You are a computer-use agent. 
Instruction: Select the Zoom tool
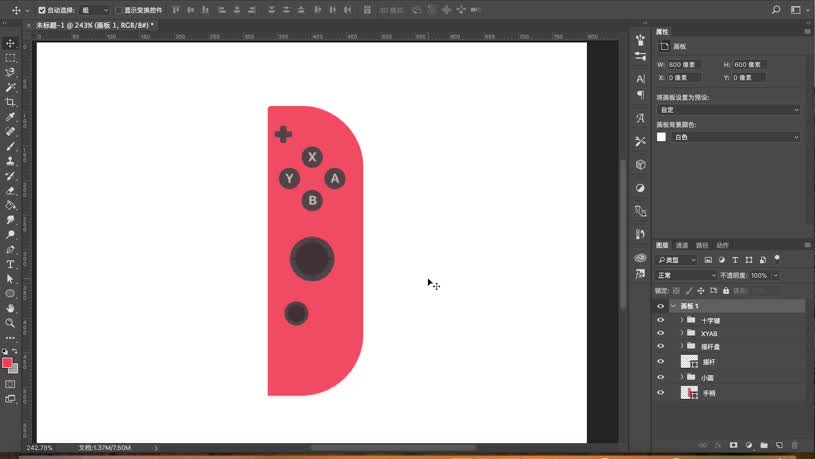(x=10, y=323)
